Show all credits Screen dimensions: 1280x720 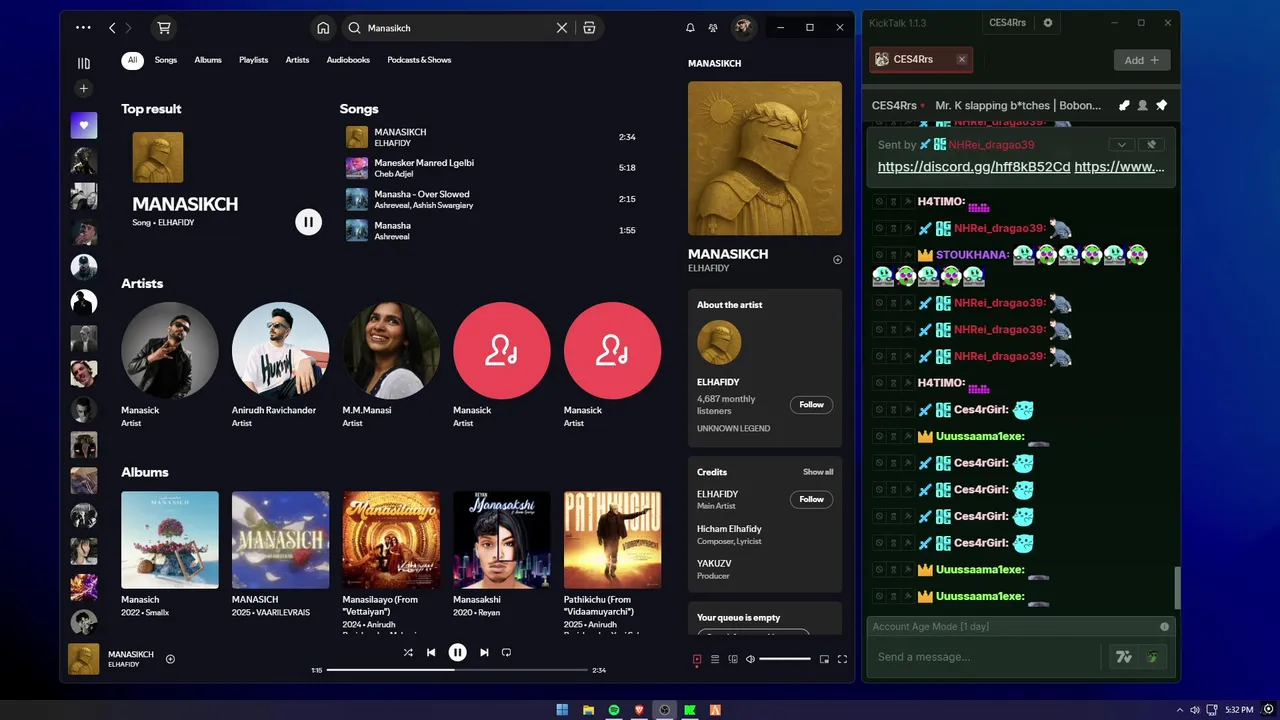[818, 472]
